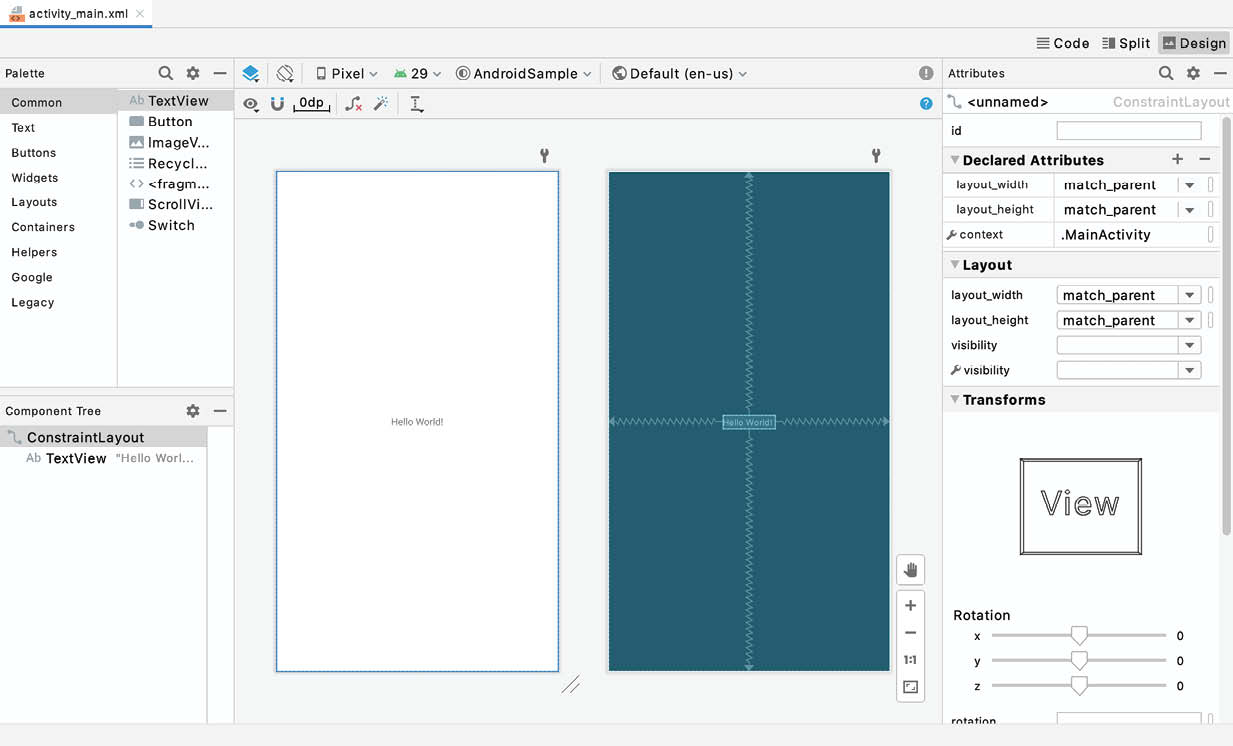Minimize the Component Tree panel
The height and width of the screenshot is (746, 1233).
(x=220, y=411)
